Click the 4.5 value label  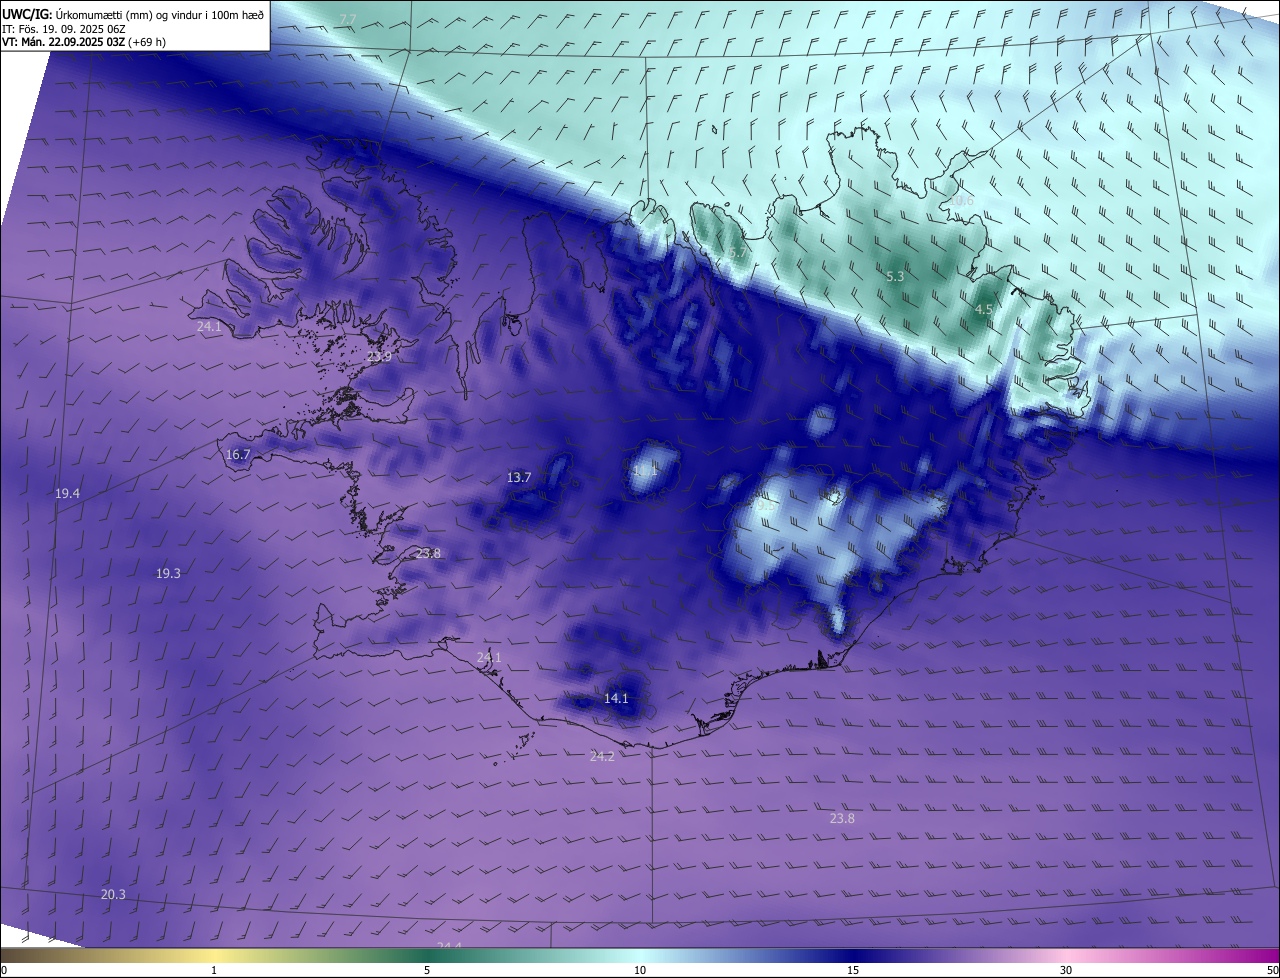tap(983, 310)
